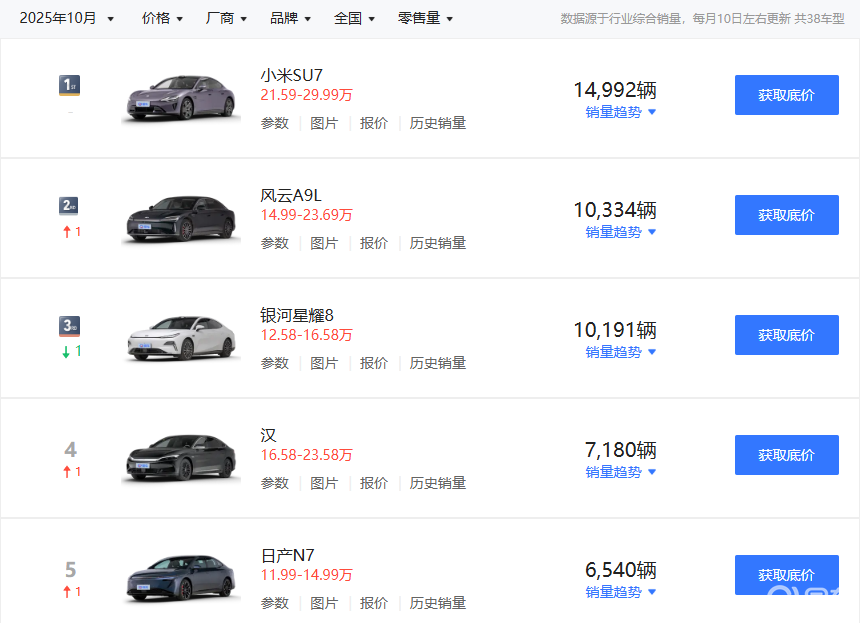Open the 小米SU7 car thumbnail
This screenshot has height=623, width=865.
180,98
